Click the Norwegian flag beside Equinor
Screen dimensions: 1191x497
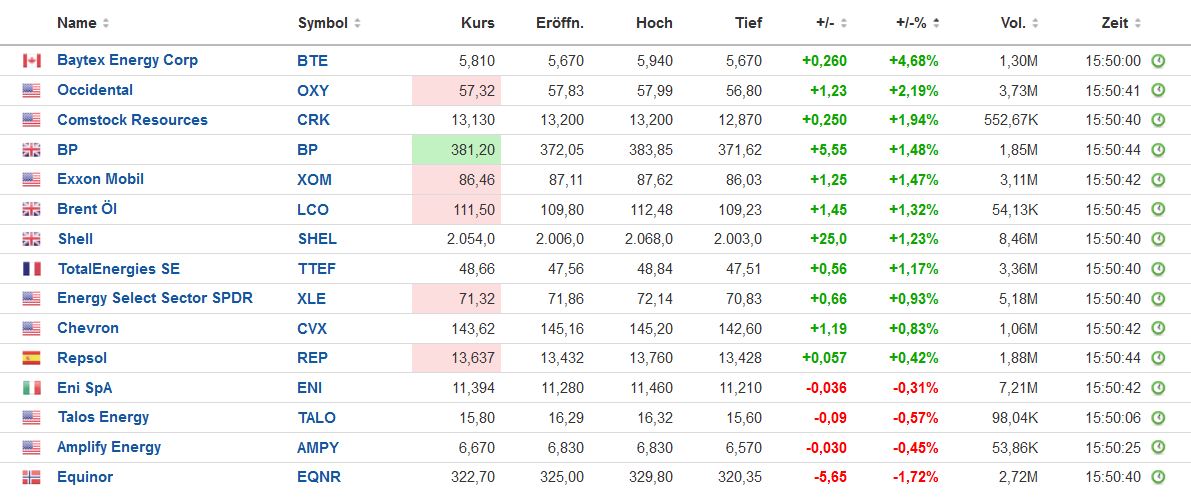click(x=31, y=477)
